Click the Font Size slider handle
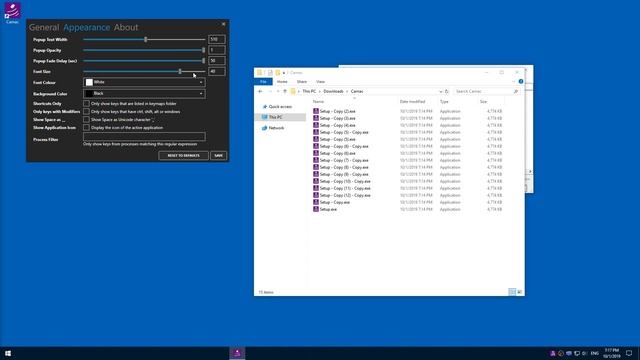640x360 pixels. click(180, 71)
